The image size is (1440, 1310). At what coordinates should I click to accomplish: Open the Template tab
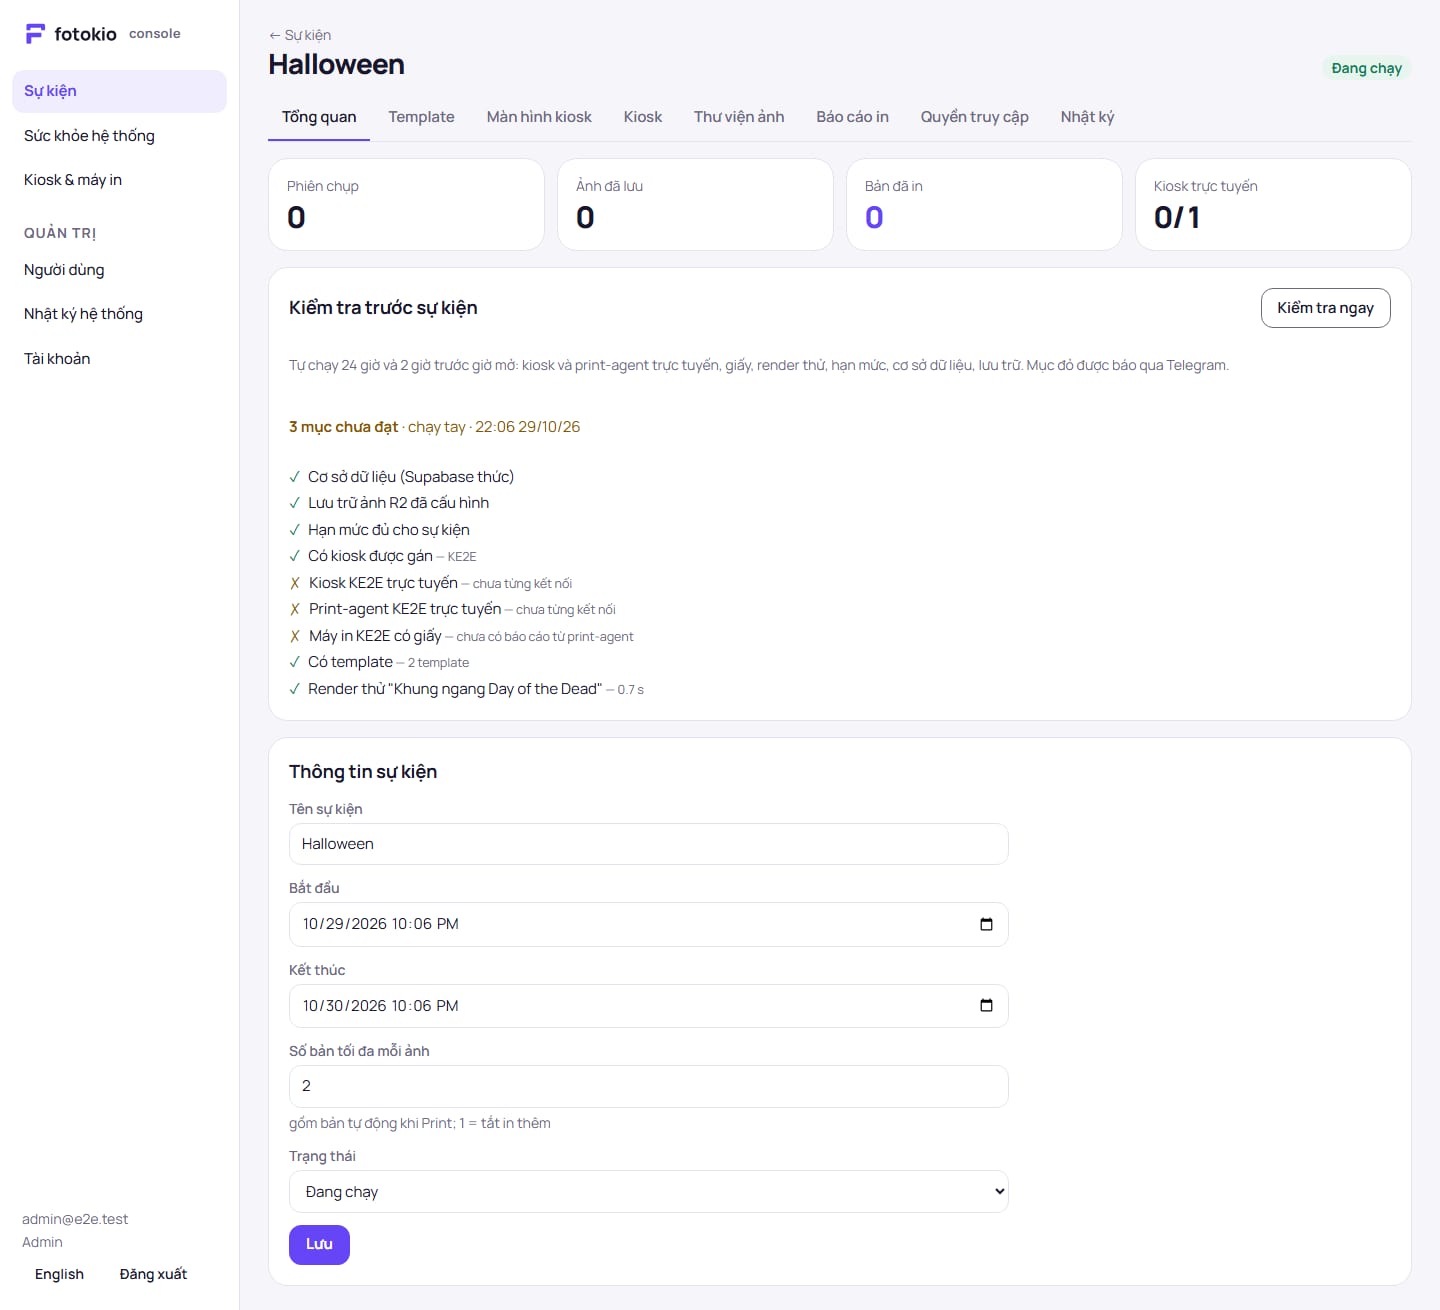click(421, 117)
